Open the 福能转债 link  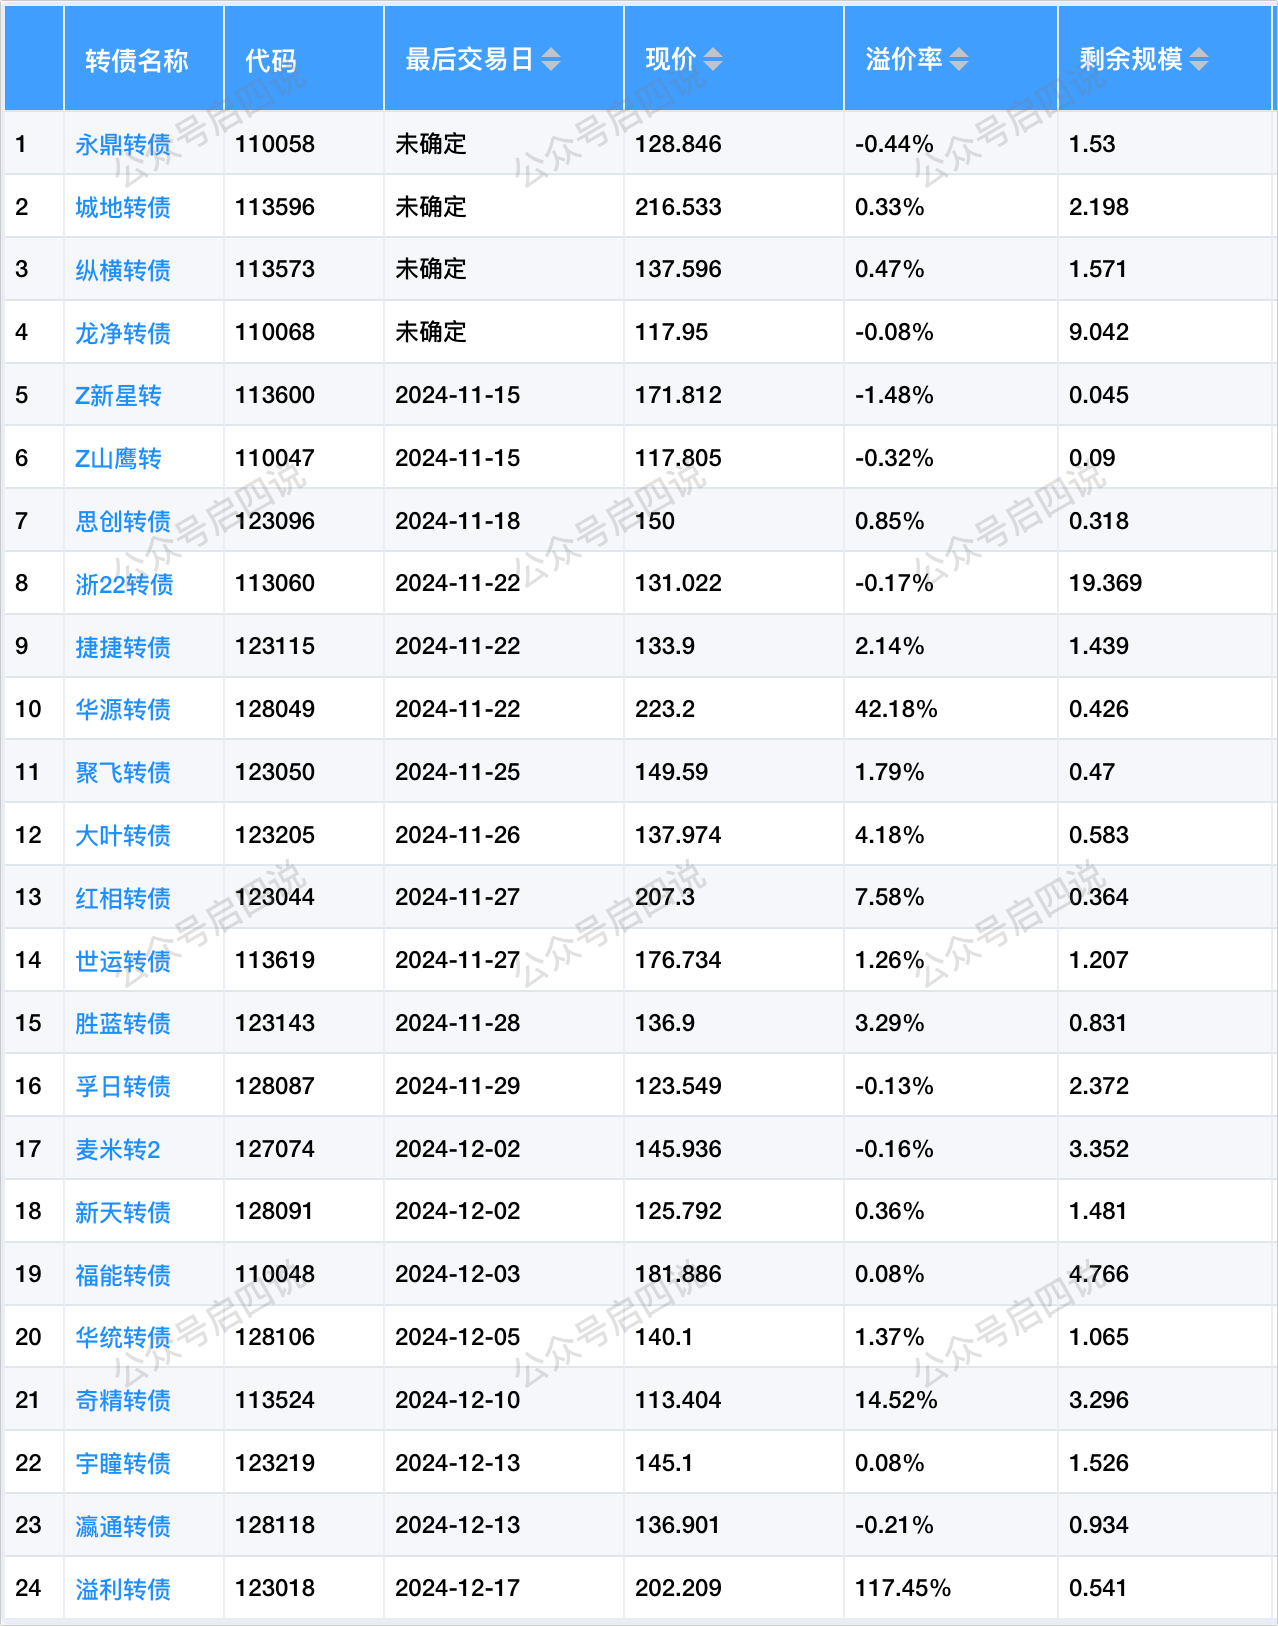click(123, 1275)
